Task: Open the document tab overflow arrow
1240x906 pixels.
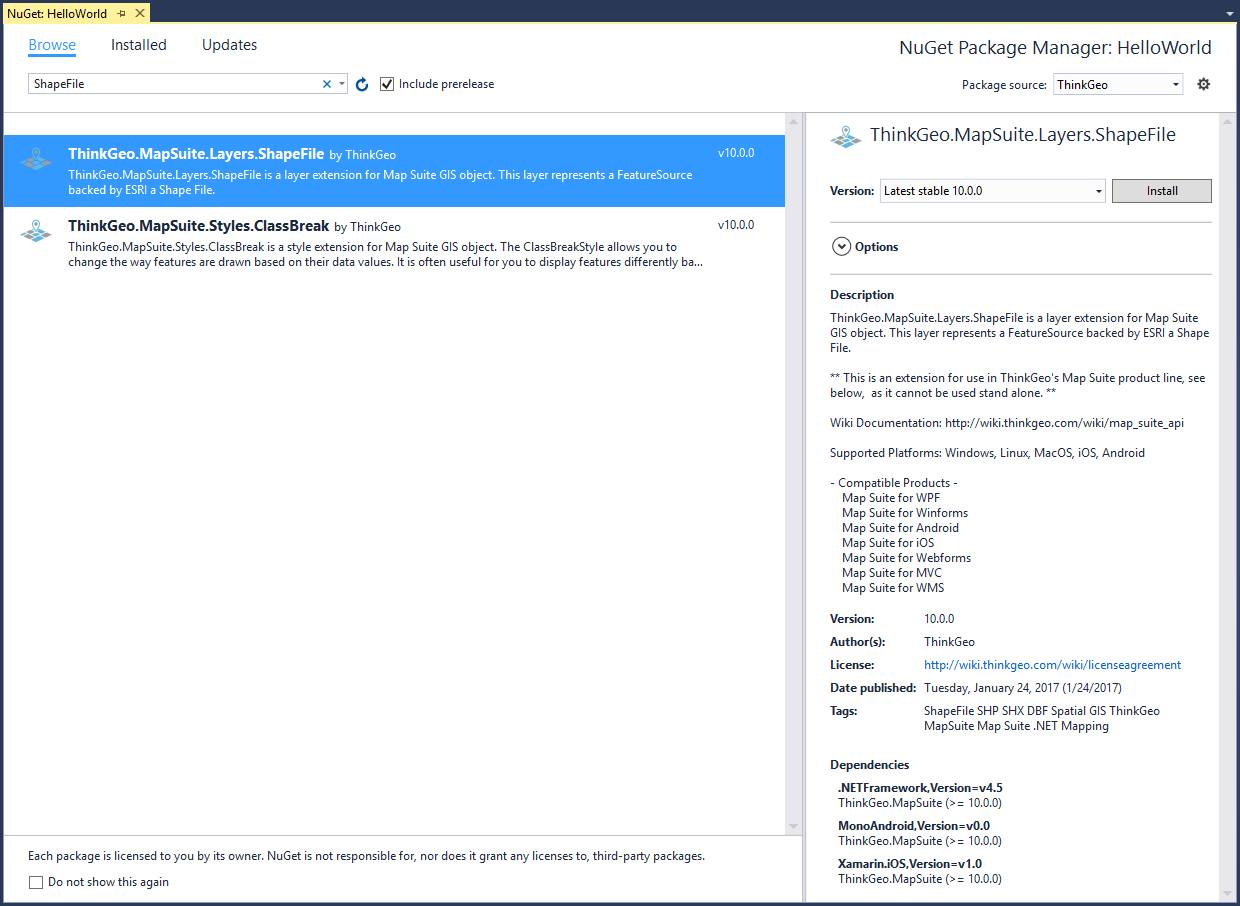Action: pos(1229,14)
